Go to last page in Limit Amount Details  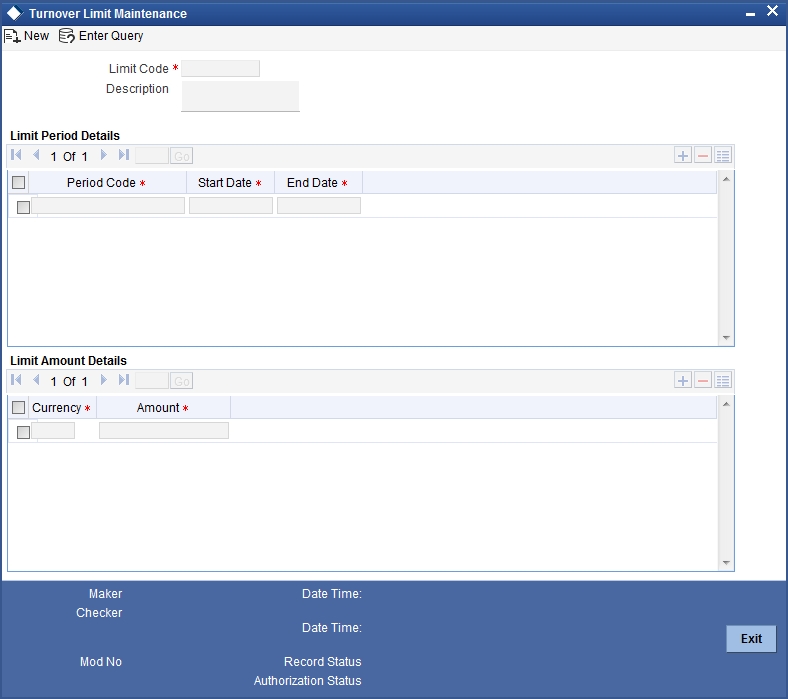[x=124, y=380]
